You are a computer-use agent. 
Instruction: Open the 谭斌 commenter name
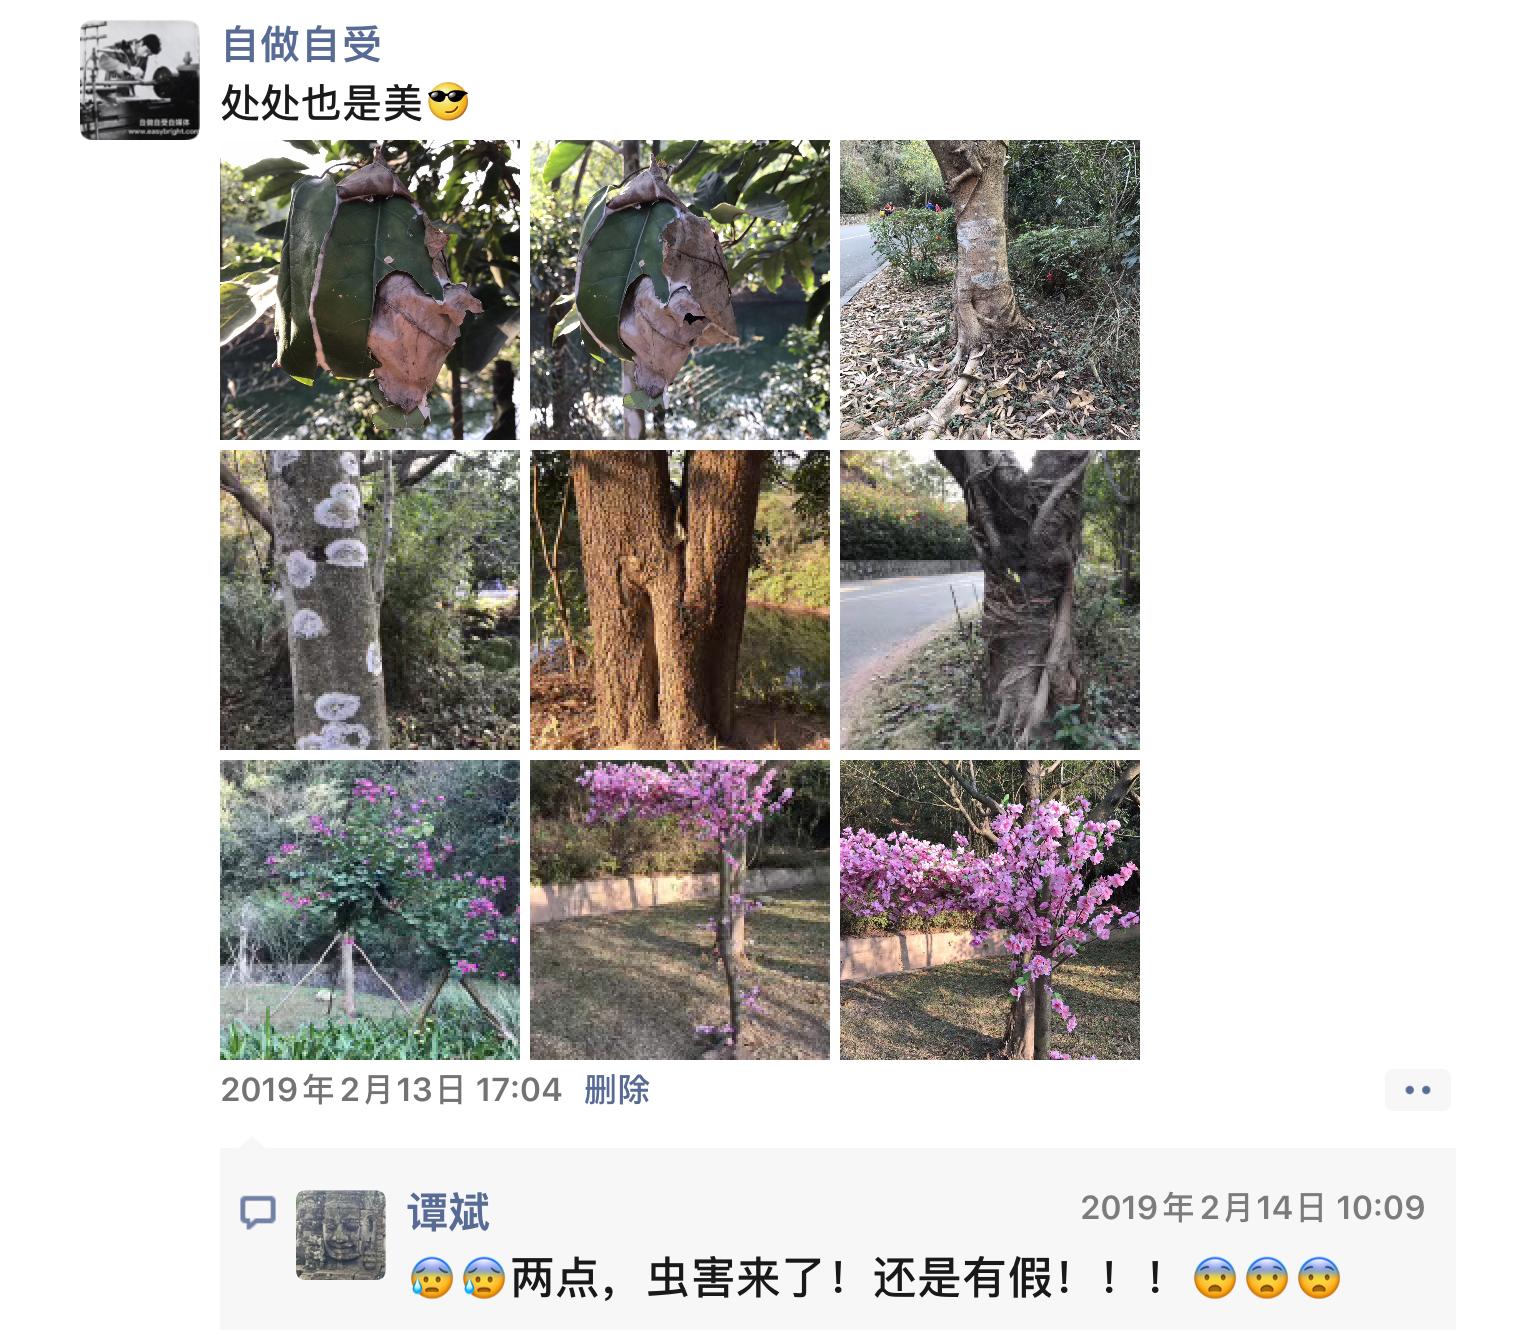[x=448, y=1212]
